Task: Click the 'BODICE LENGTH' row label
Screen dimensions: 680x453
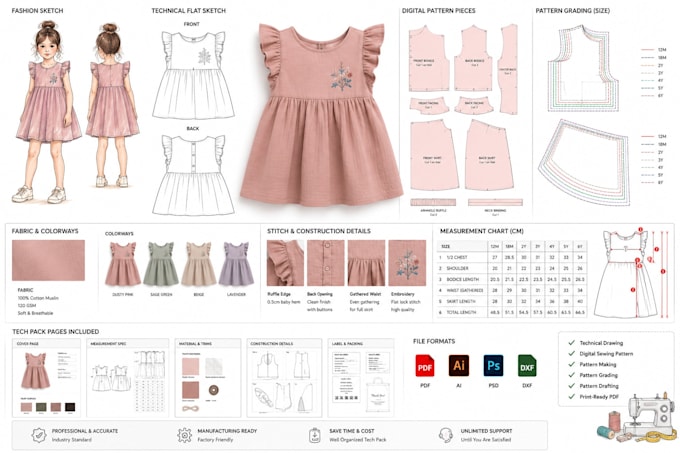Action: coord(462,280)
